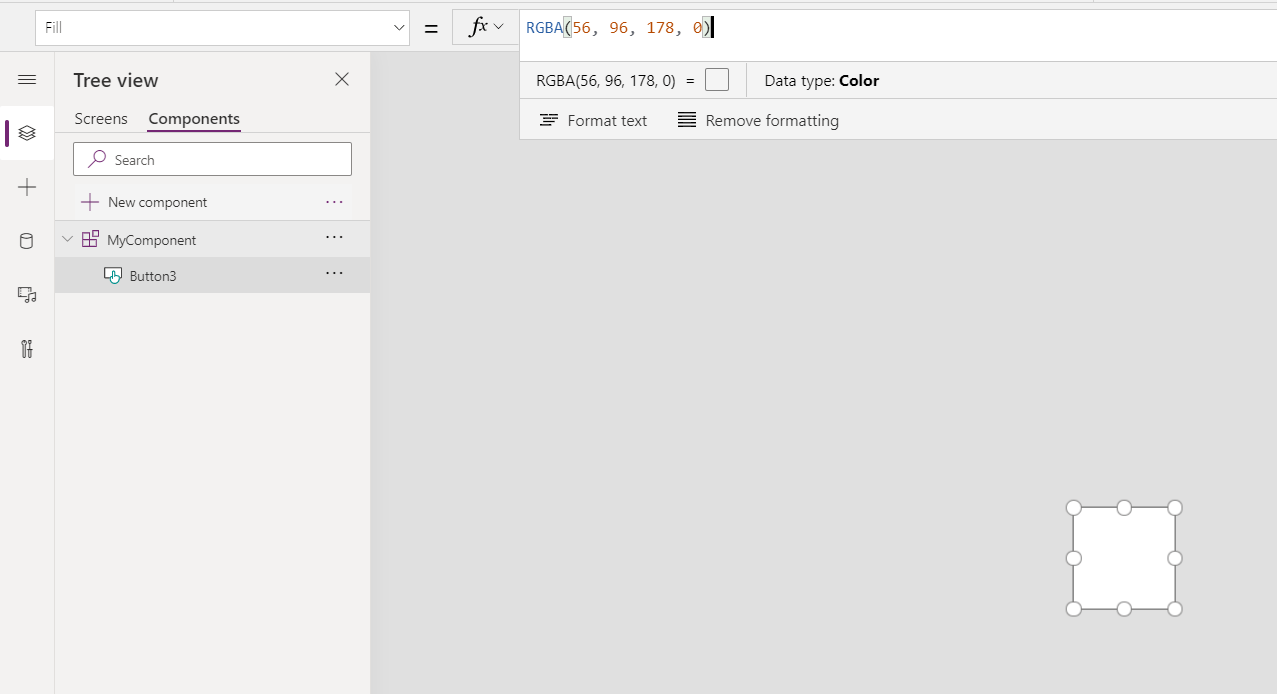Select the Tree view icon in left rail
Screen dimensions: 1277x694
tap(26, 133)
